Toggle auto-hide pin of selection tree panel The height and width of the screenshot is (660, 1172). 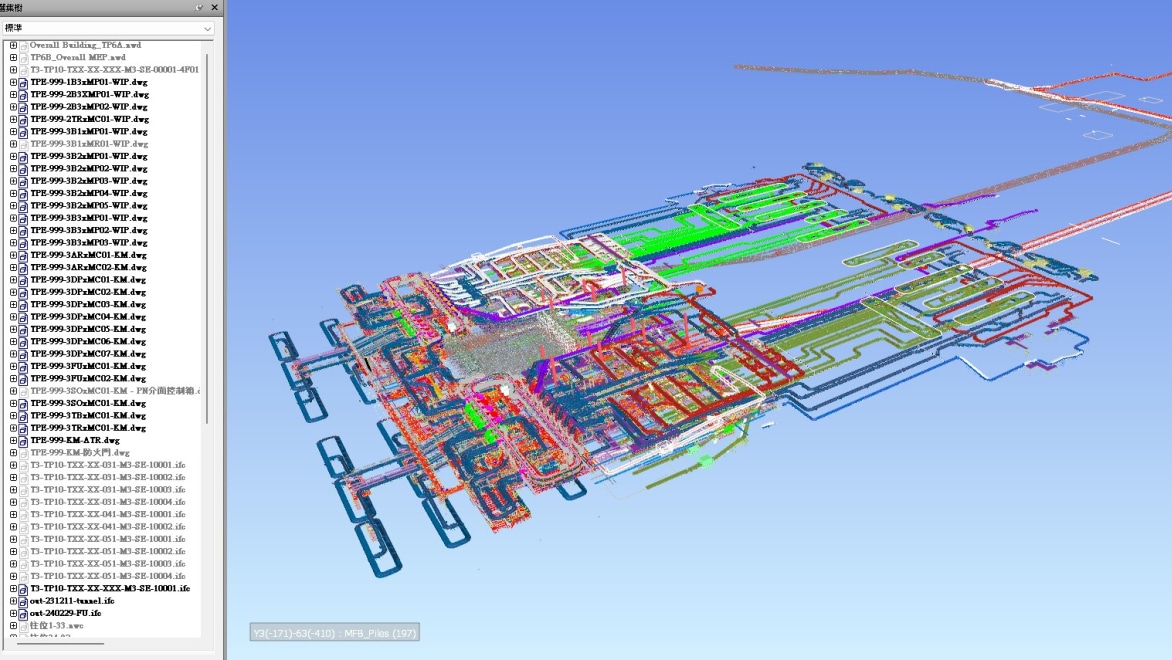pyautogui.click(x=200, y=7)
